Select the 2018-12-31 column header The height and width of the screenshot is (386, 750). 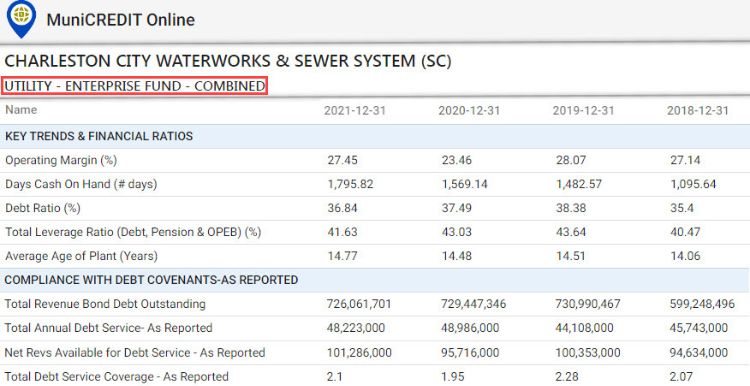[697, 110]
